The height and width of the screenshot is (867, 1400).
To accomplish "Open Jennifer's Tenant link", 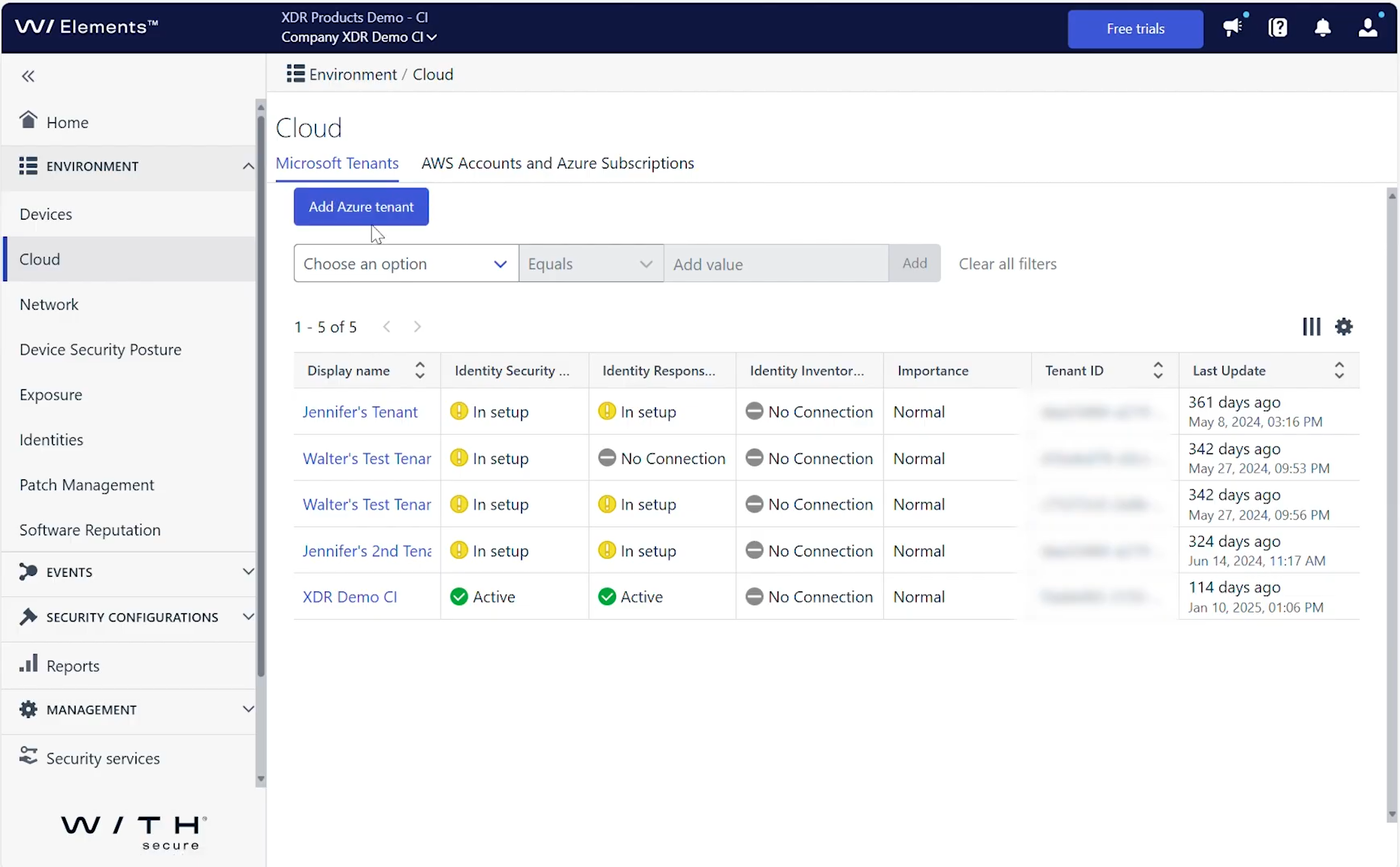I will 360,412.
